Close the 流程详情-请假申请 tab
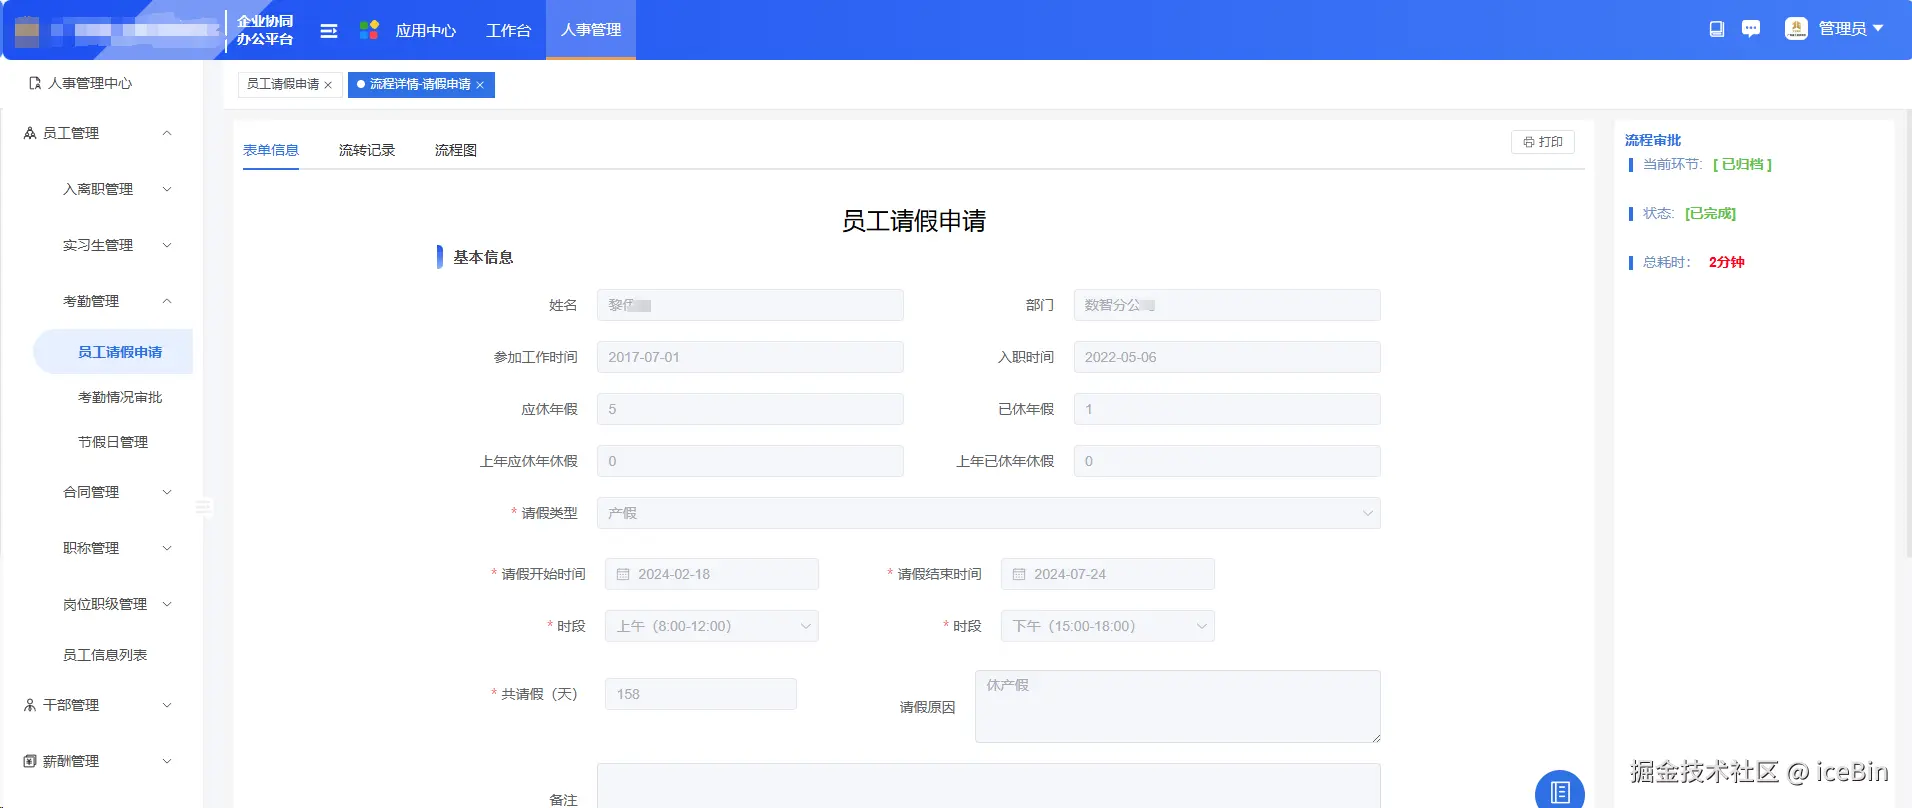1912x808 pixels. click(x=480, y=85)
